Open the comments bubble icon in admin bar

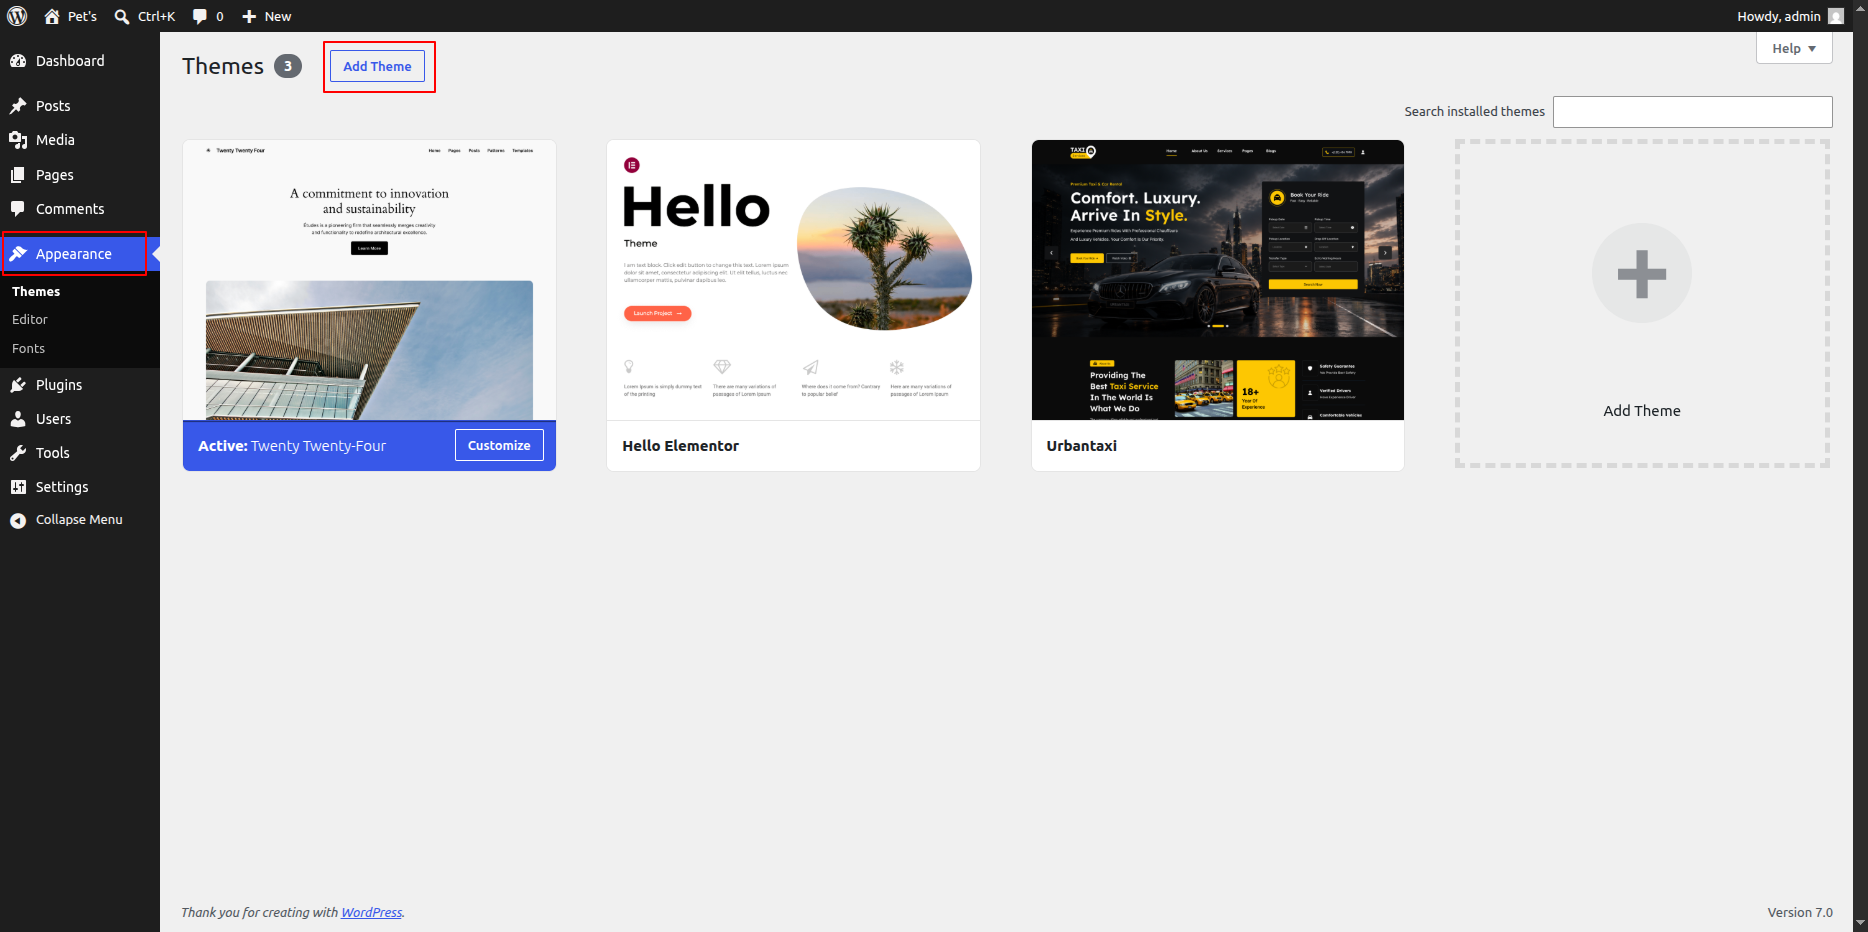click(200, 16)
